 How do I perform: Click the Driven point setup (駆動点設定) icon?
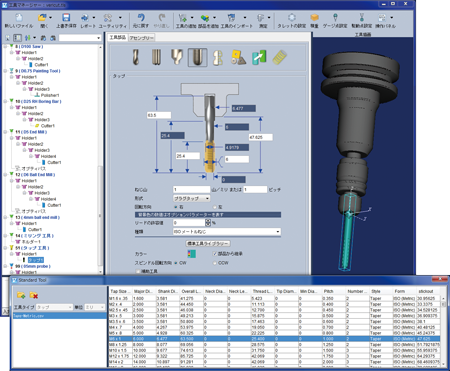click(x=362, y=17)
